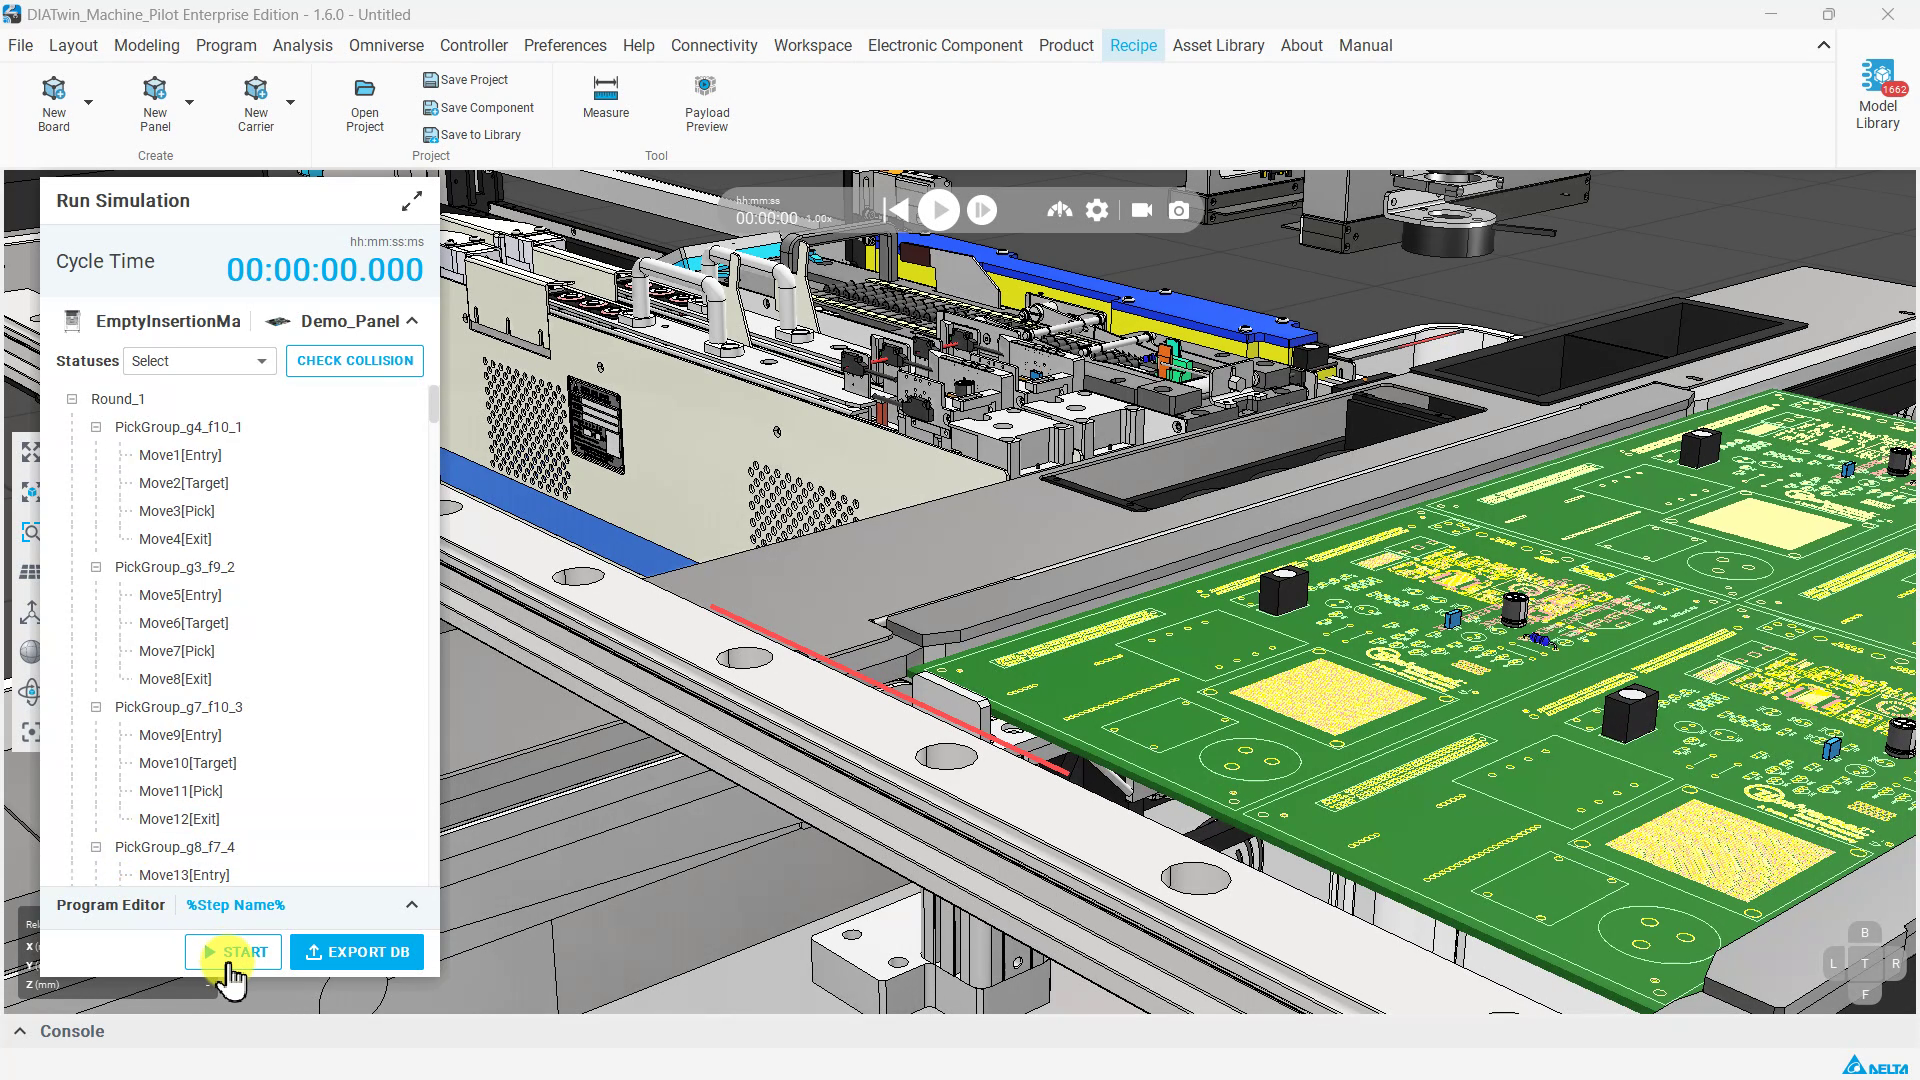Click the center-focus icon in the viewport sidebar

[30, 732]
